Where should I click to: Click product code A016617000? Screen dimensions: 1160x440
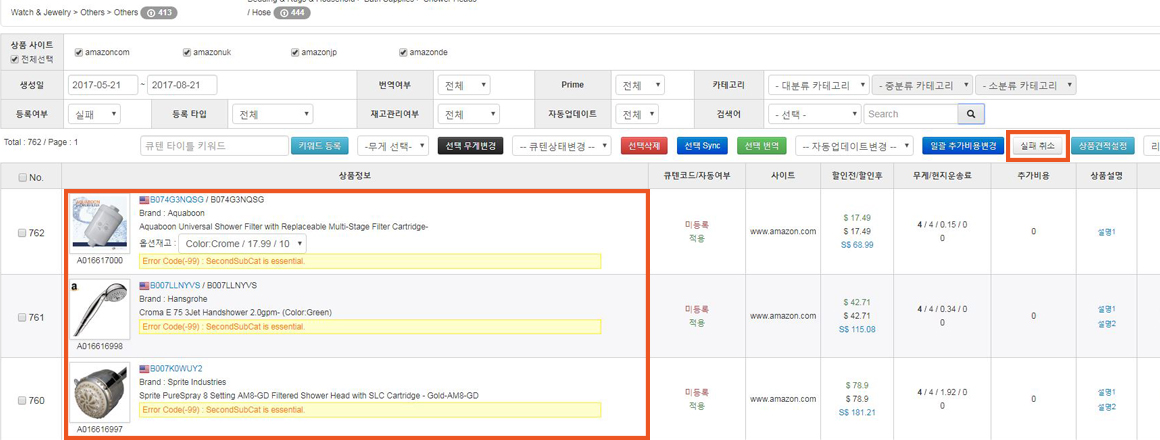(99, 261)
